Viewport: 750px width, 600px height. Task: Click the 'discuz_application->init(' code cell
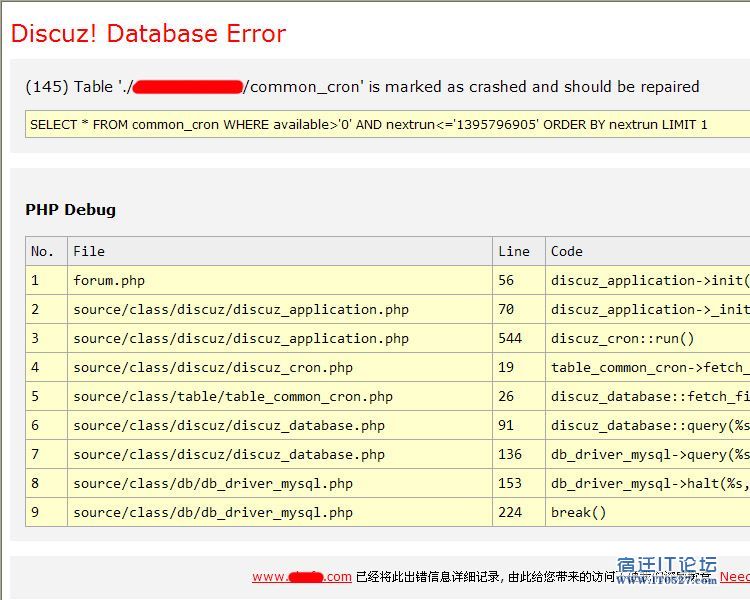[x=648, y=280]
